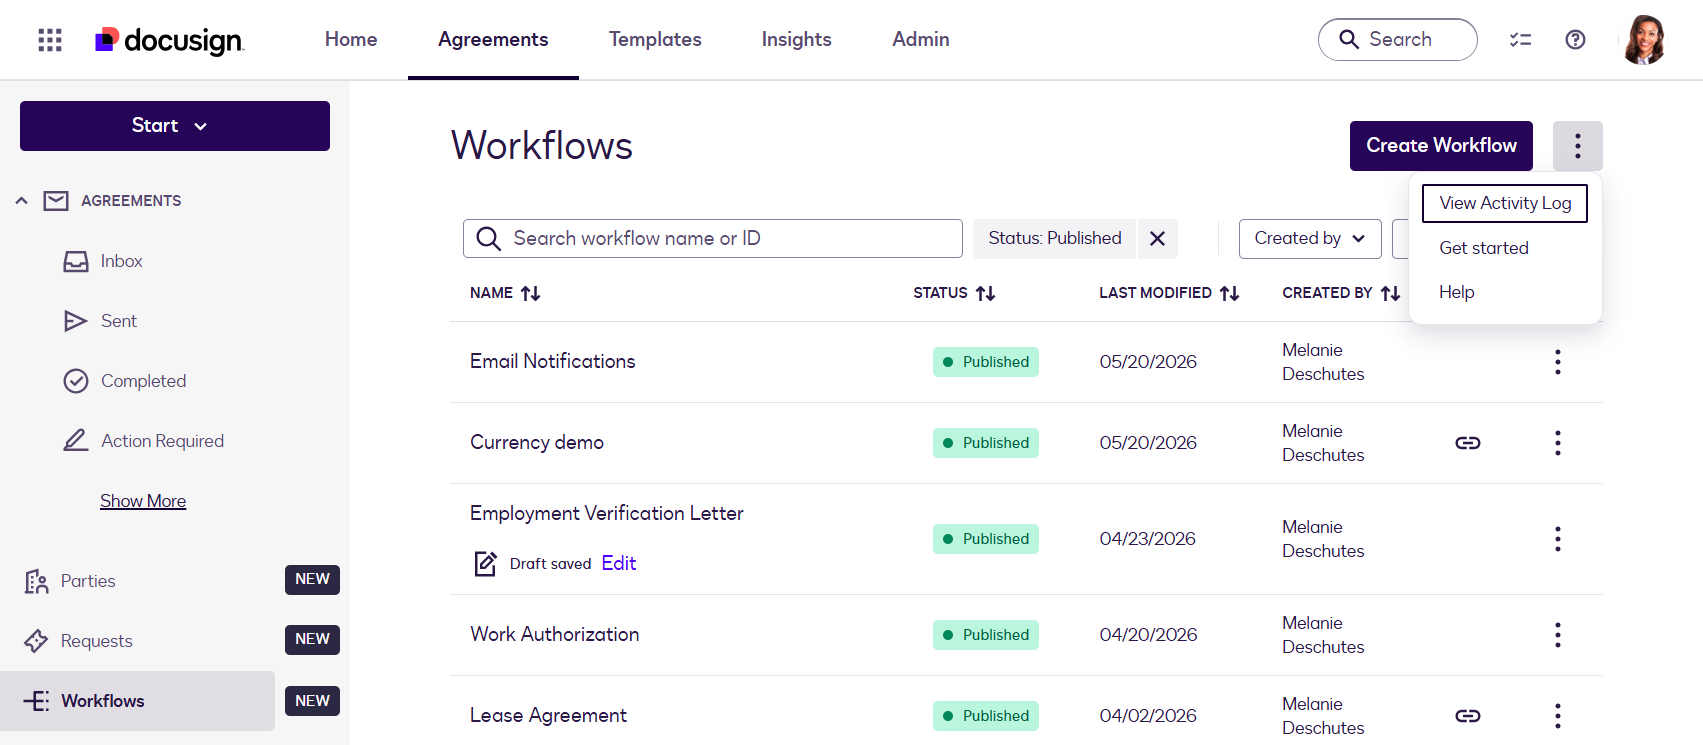The width and height of the screenshot is (1703, 745).
Task: Click the Docusign logo
Action: (169, 40)
